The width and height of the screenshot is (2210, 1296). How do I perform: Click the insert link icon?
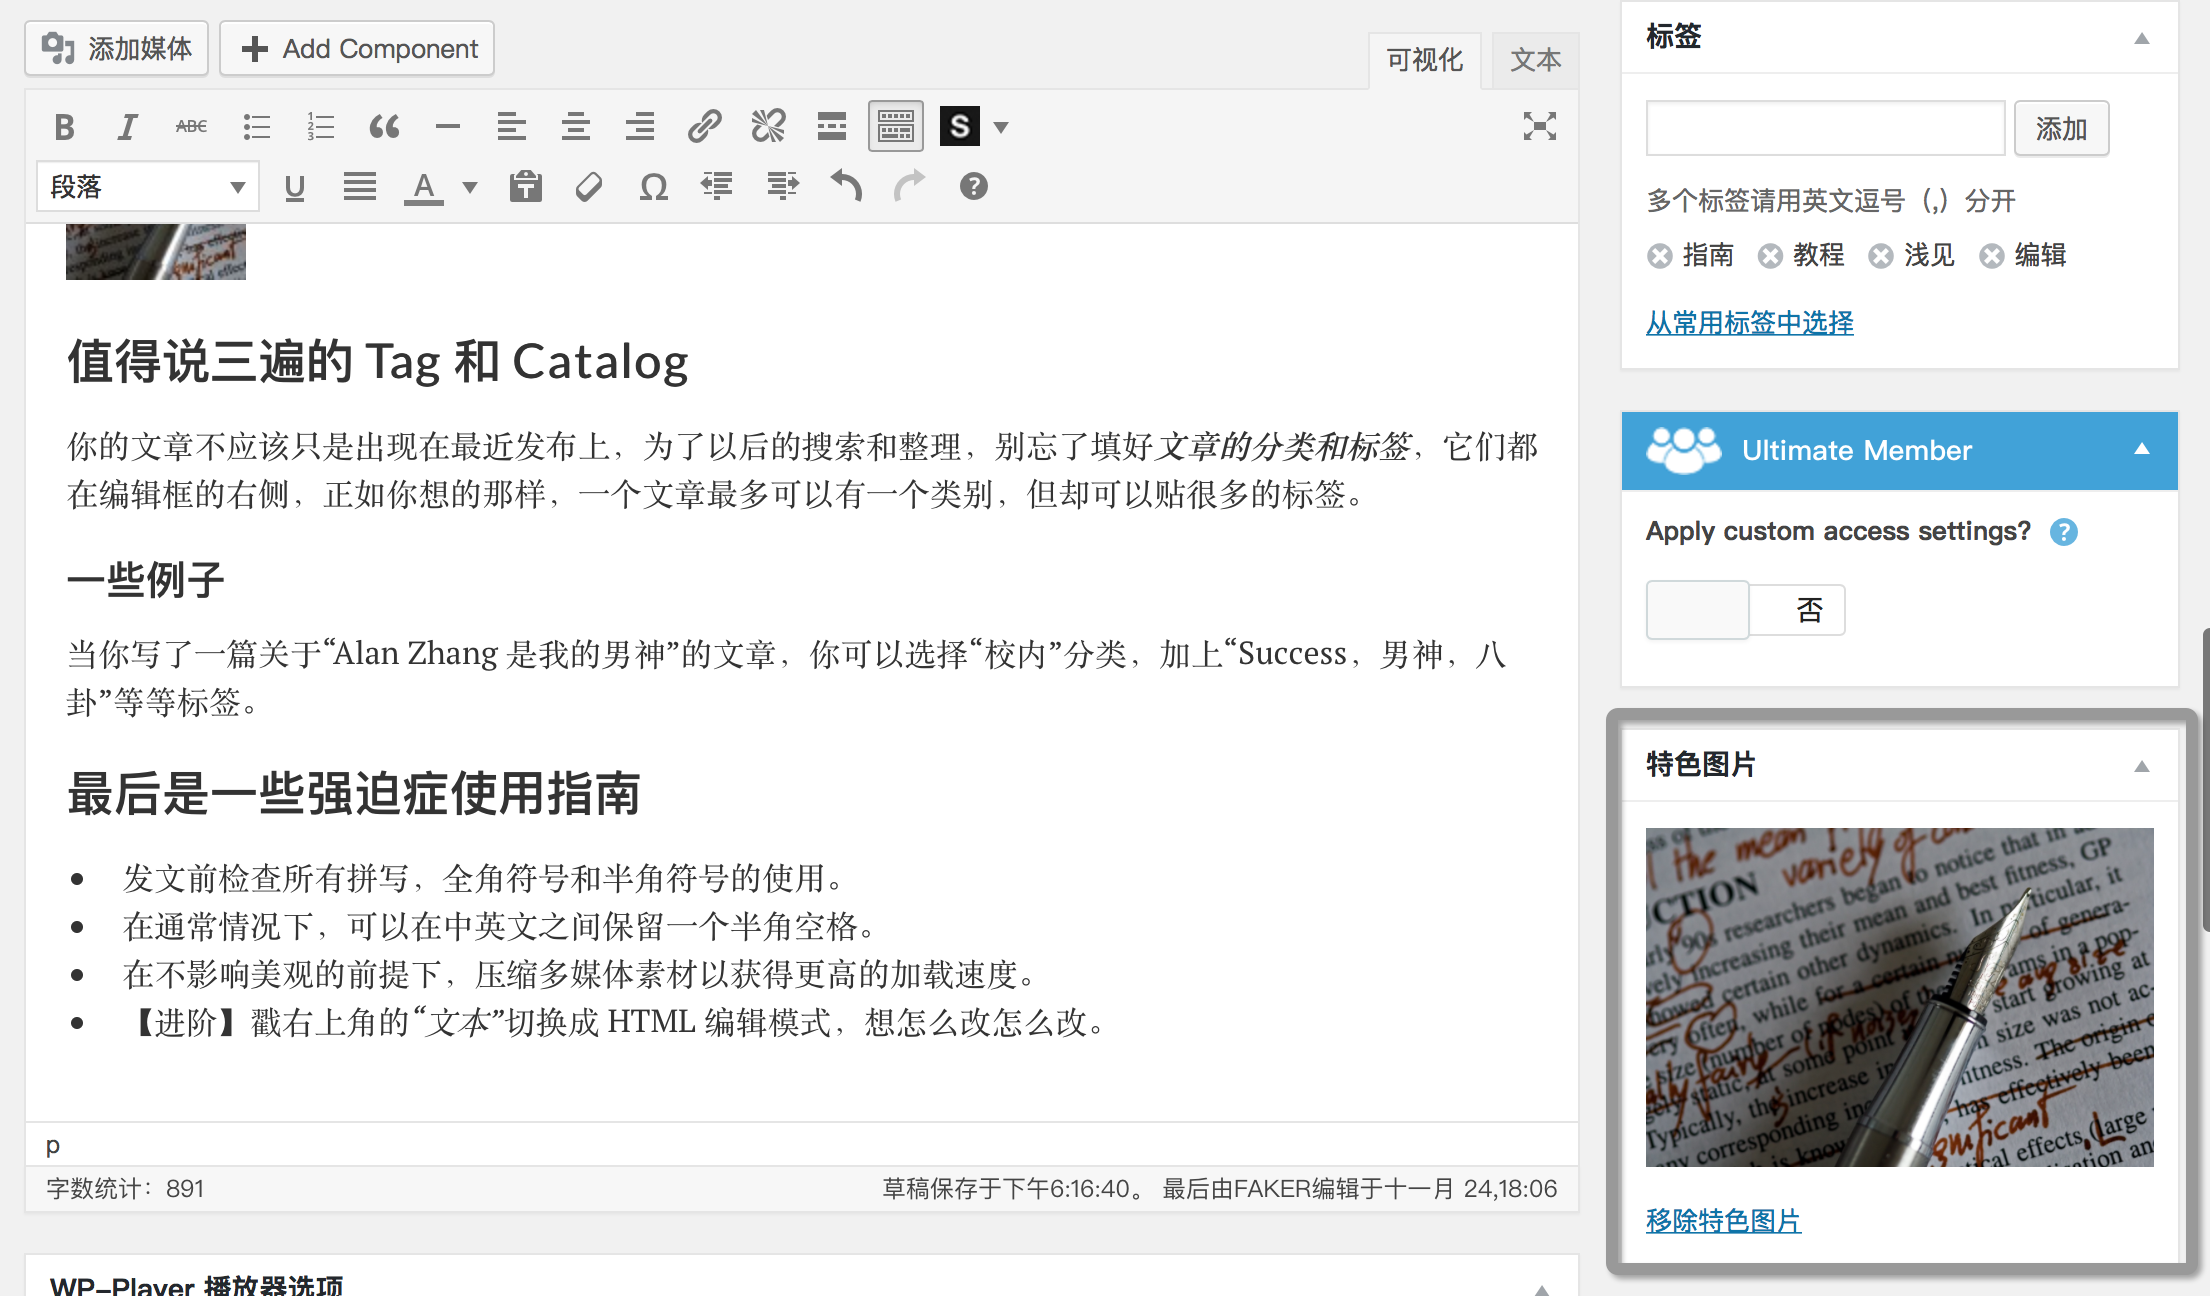coord(704,127)
